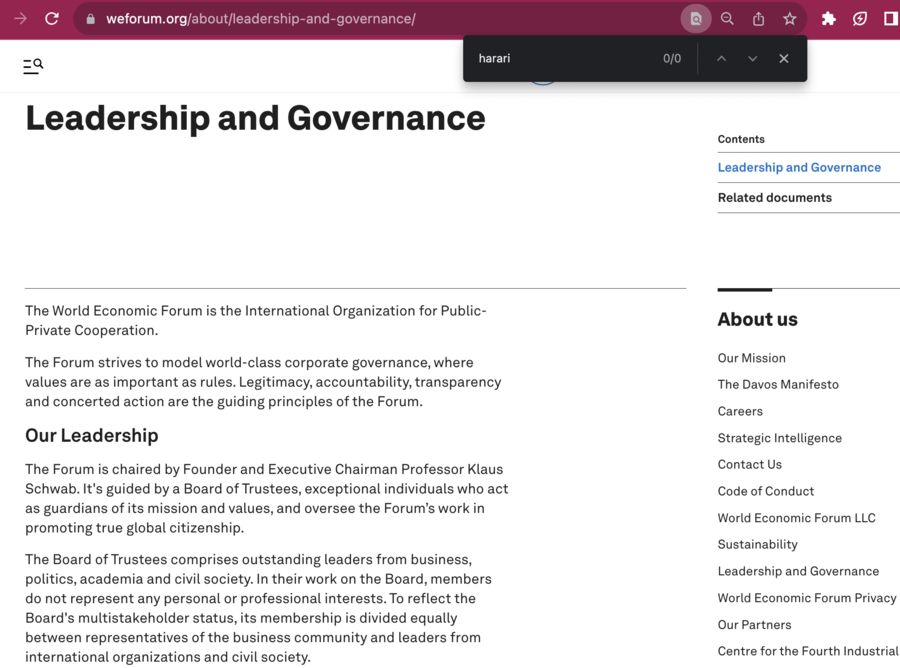Go to the Code of Conduct page

tap(765, 491)
